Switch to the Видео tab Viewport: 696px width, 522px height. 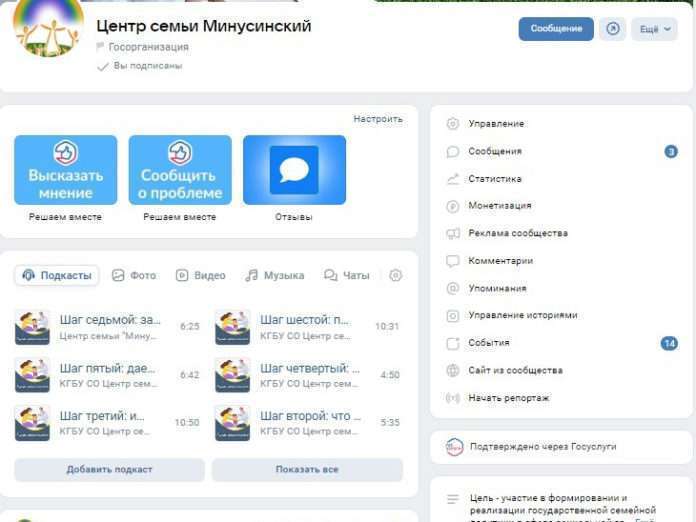201,276
